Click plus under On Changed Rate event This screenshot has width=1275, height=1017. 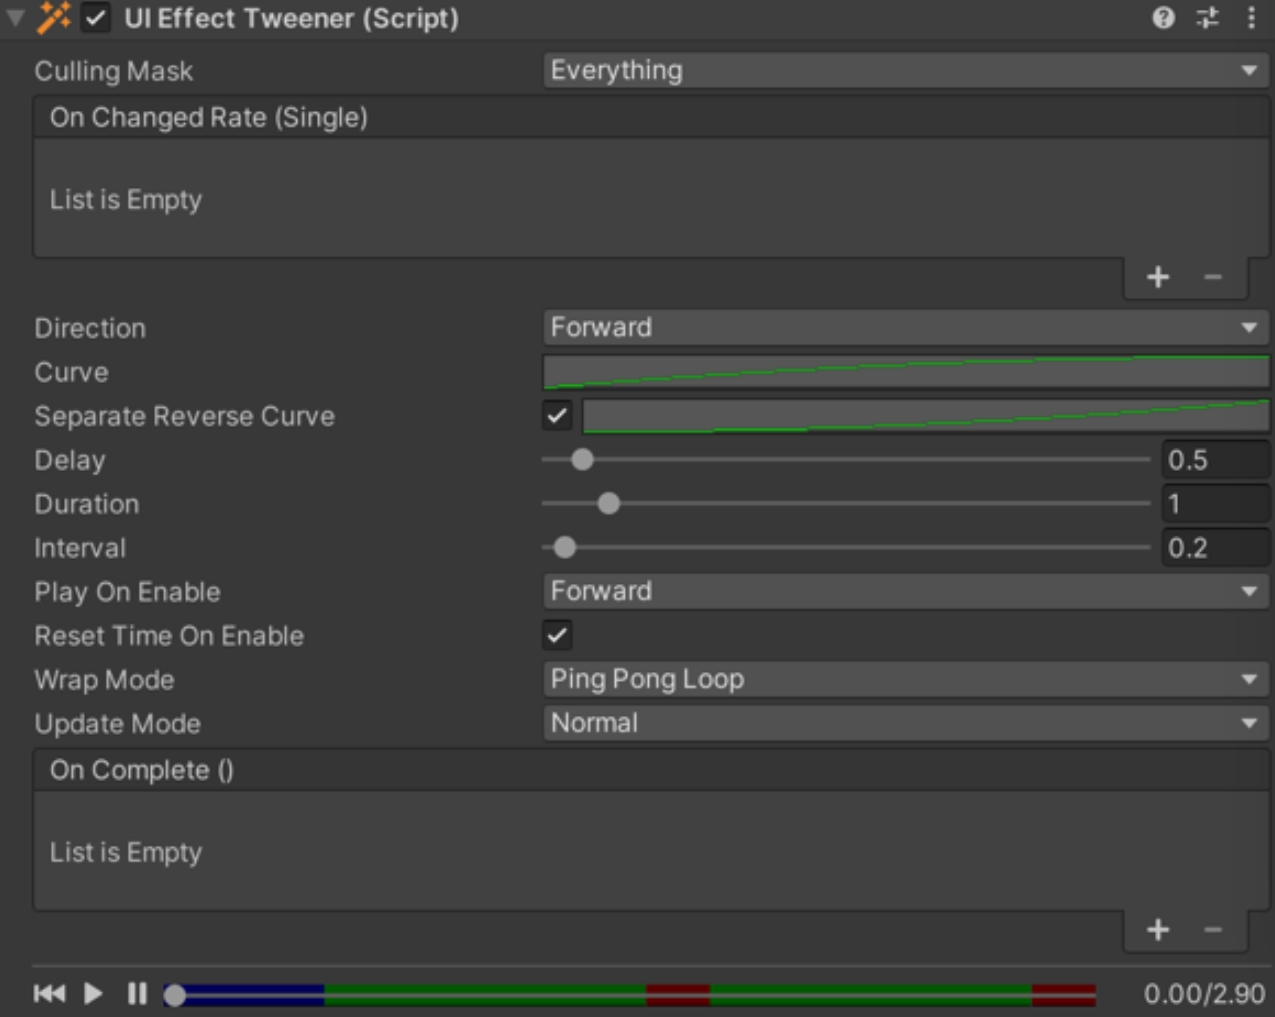pyautogui.click(x=1158, y=278)
